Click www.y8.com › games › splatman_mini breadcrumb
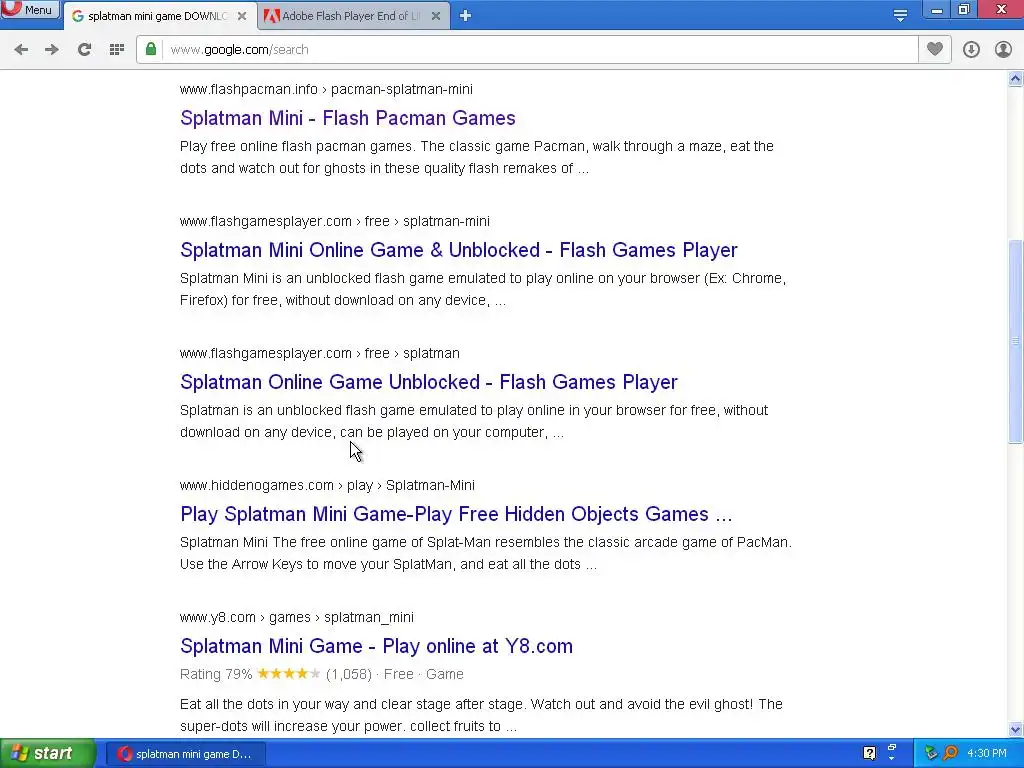The width and height of the screenshot is (1024, 768). click(296, 617)
